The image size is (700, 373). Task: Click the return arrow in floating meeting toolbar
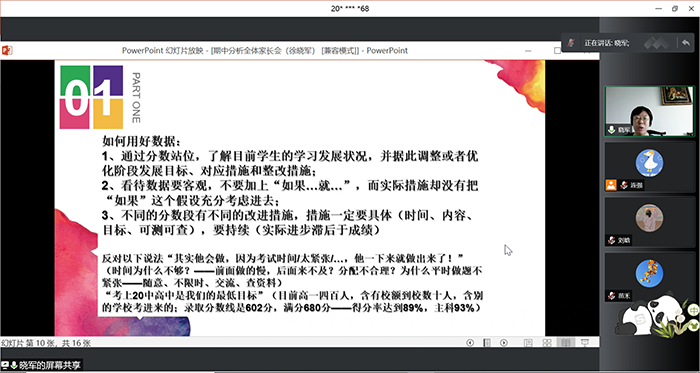[x=685, y=43]
